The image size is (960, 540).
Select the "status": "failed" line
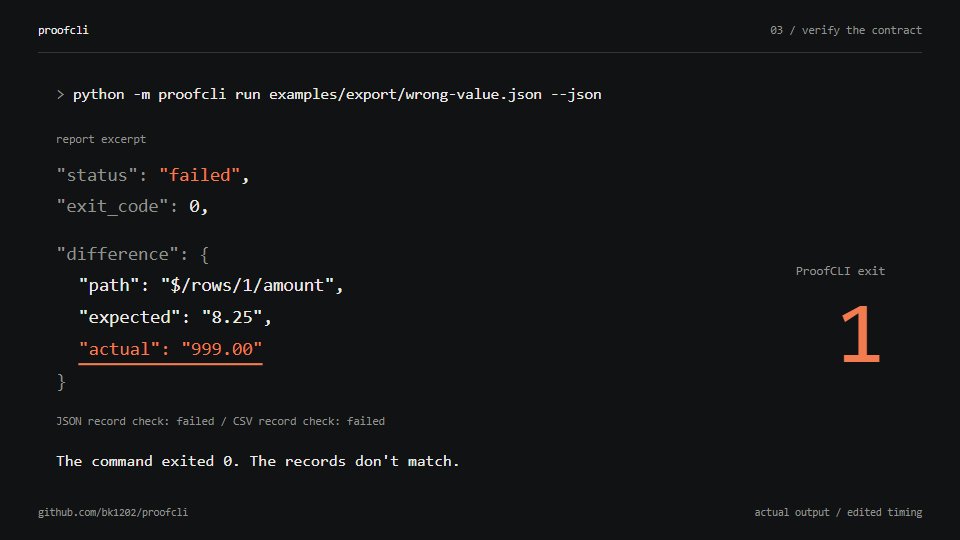tap(153, 175)
